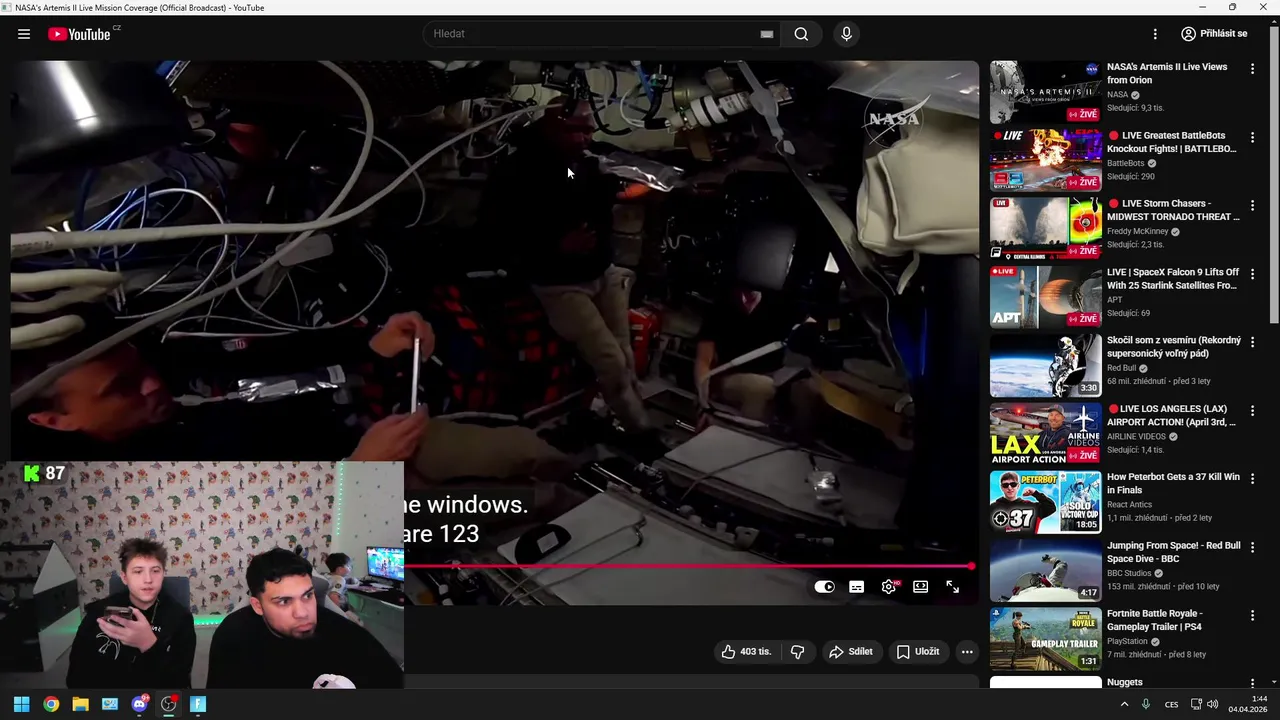Open options menu for Storm Chasers video
The height and width of the screenshot is (720, 1280).
pyautogui.click(x=1252, y=205)
